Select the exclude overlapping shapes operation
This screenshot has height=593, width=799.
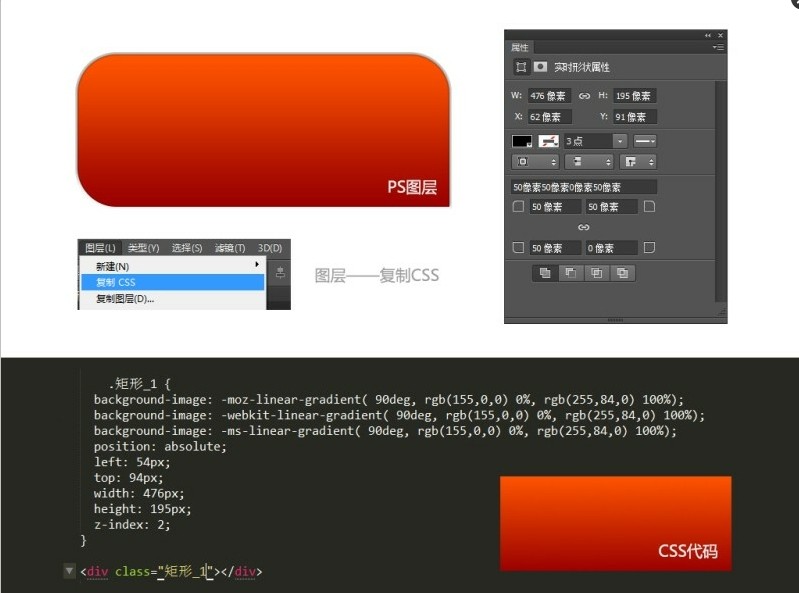(x=622, y=273)
